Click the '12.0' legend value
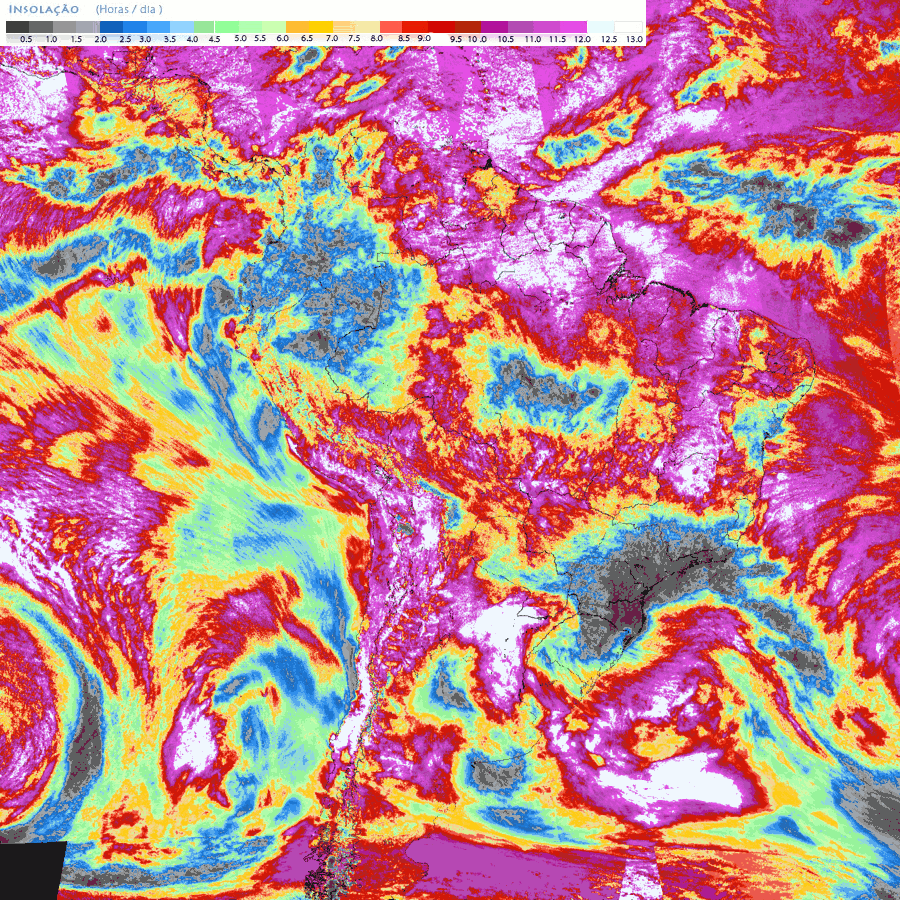 coord(582,40)
